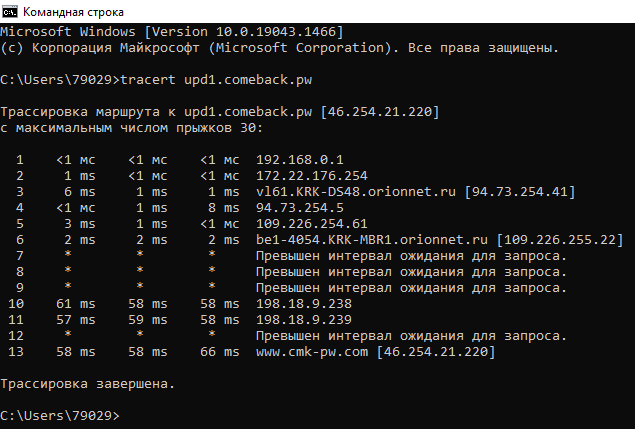
Task: Click the "с максимальным числом прыжков 30" line
Action: tap(131, 127)
